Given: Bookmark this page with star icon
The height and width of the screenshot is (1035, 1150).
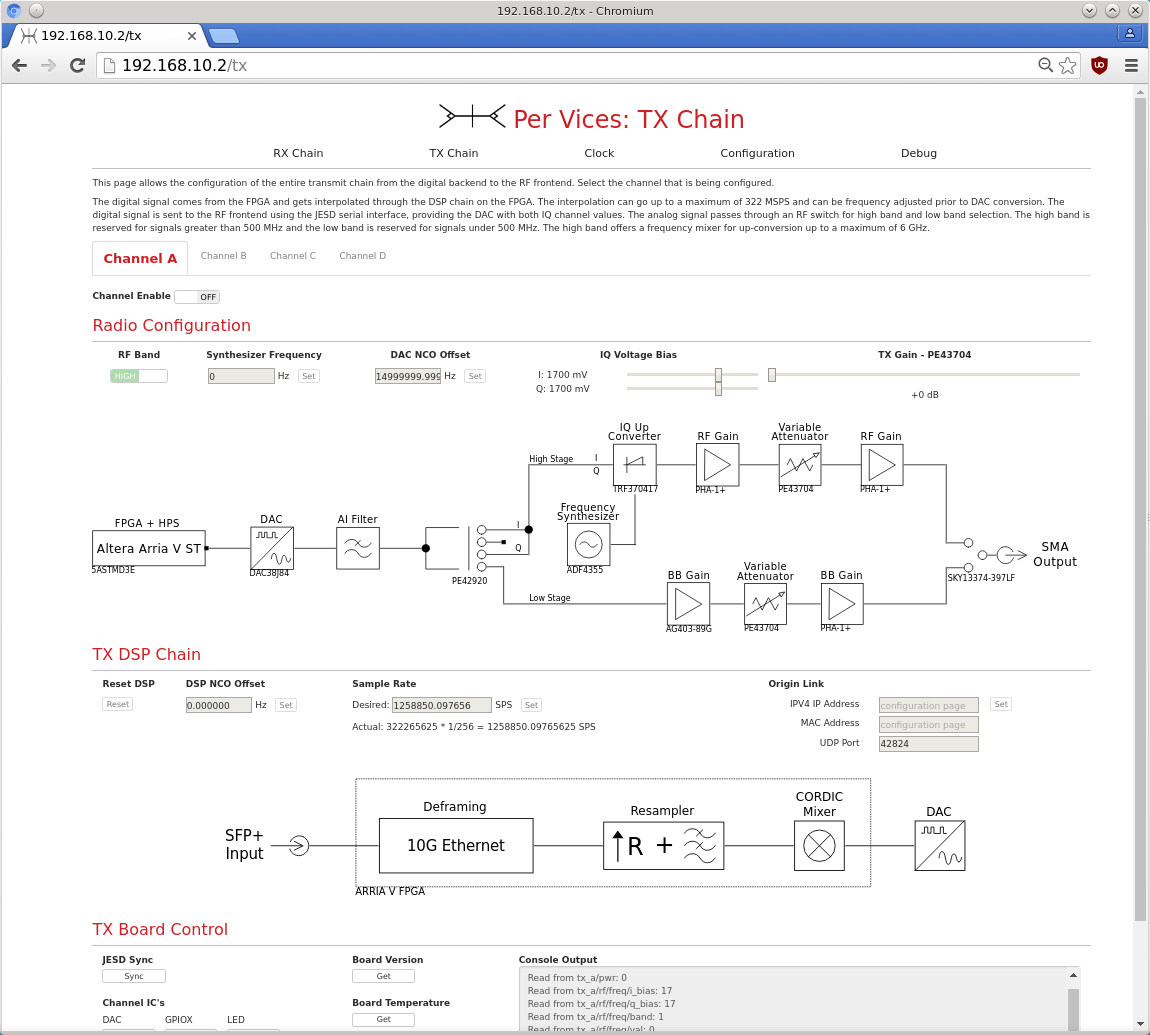Looking at the screenshot, I should tap(1068, 66).
